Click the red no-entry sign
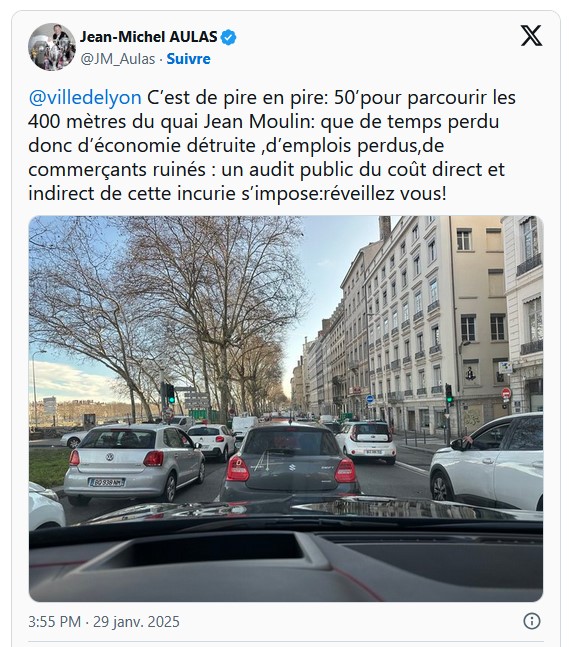 506,393
